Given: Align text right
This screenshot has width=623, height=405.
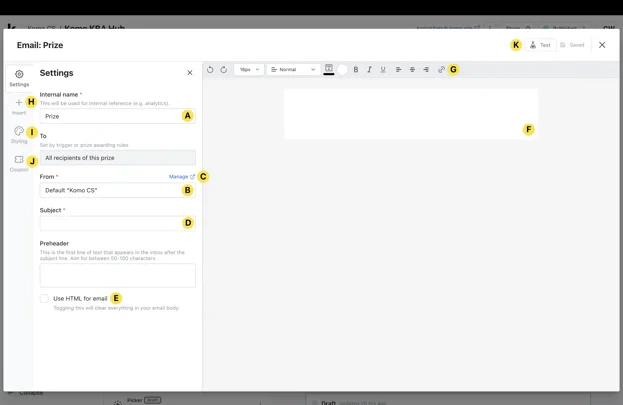Looking at the screenshot, I should pyautogui.click(x=426, y=70).
